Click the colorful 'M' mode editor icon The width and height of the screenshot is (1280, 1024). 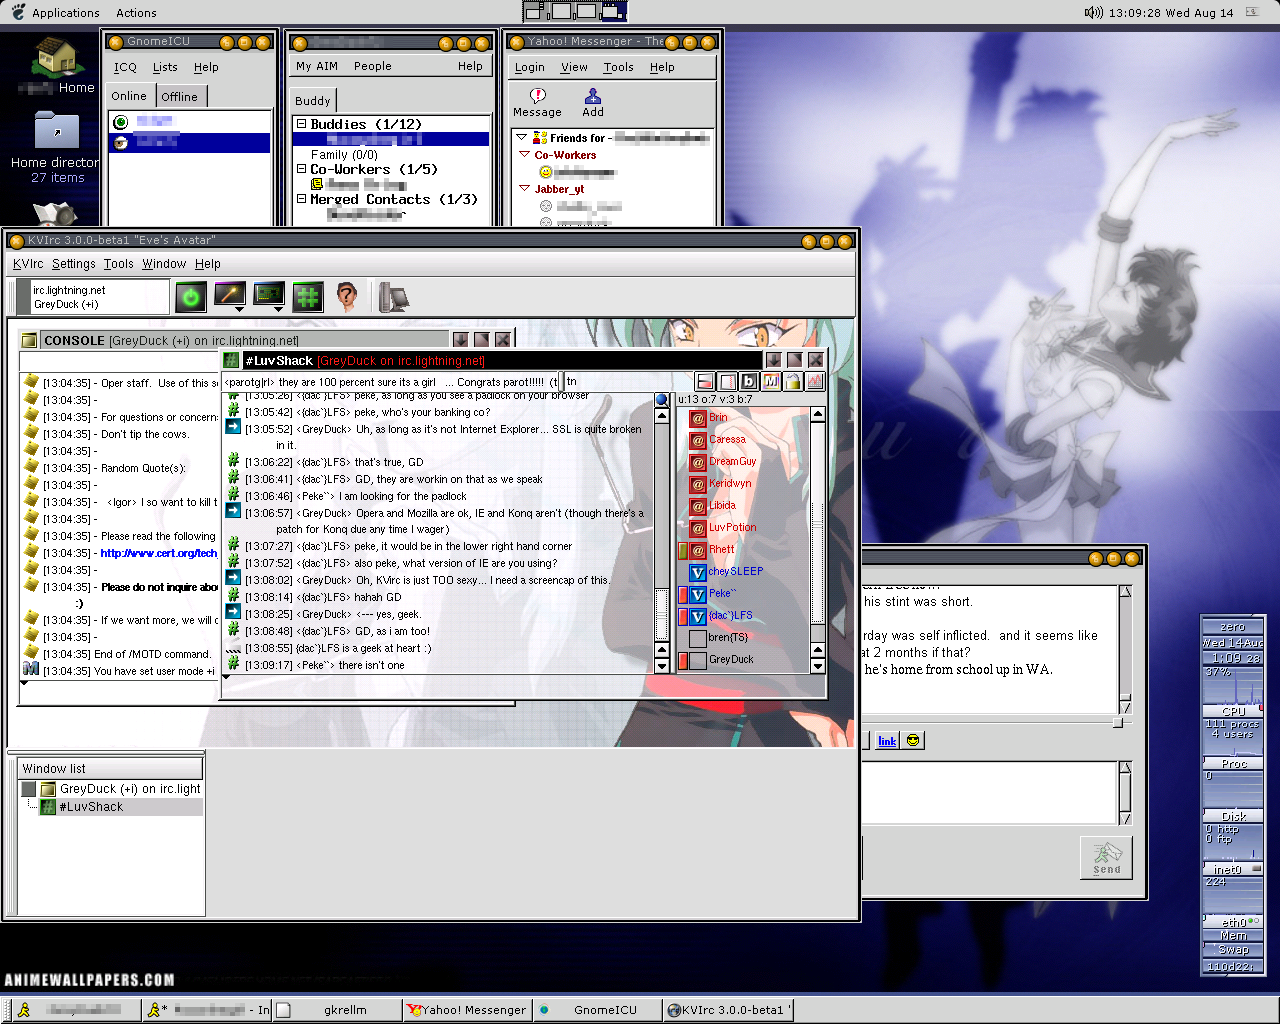771,381
